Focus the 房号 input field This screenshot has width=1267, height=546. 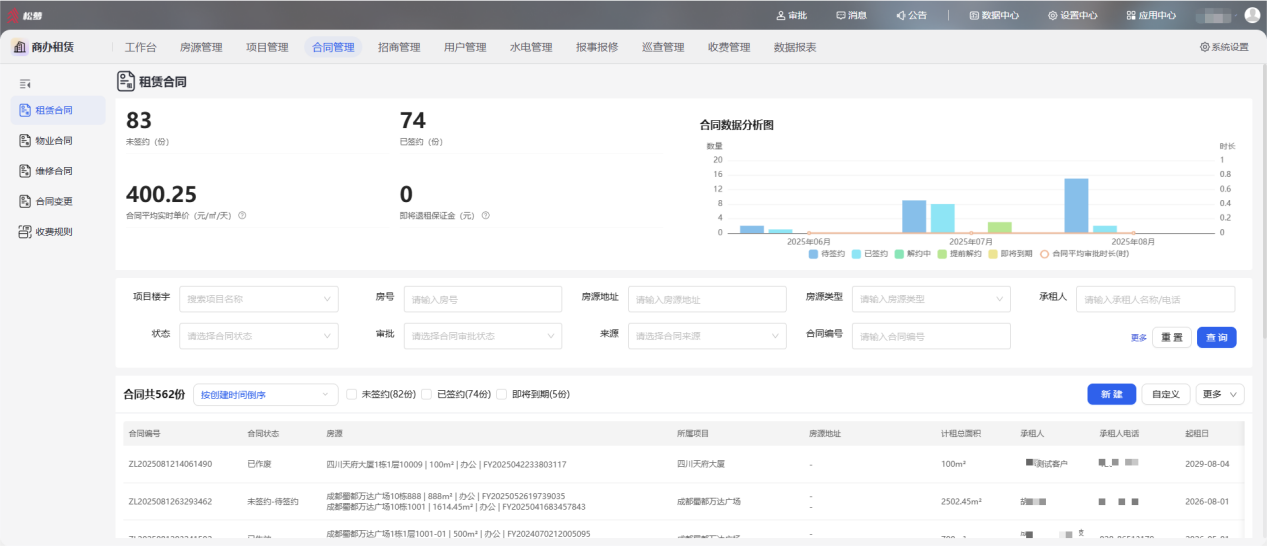tap(483, 298)
